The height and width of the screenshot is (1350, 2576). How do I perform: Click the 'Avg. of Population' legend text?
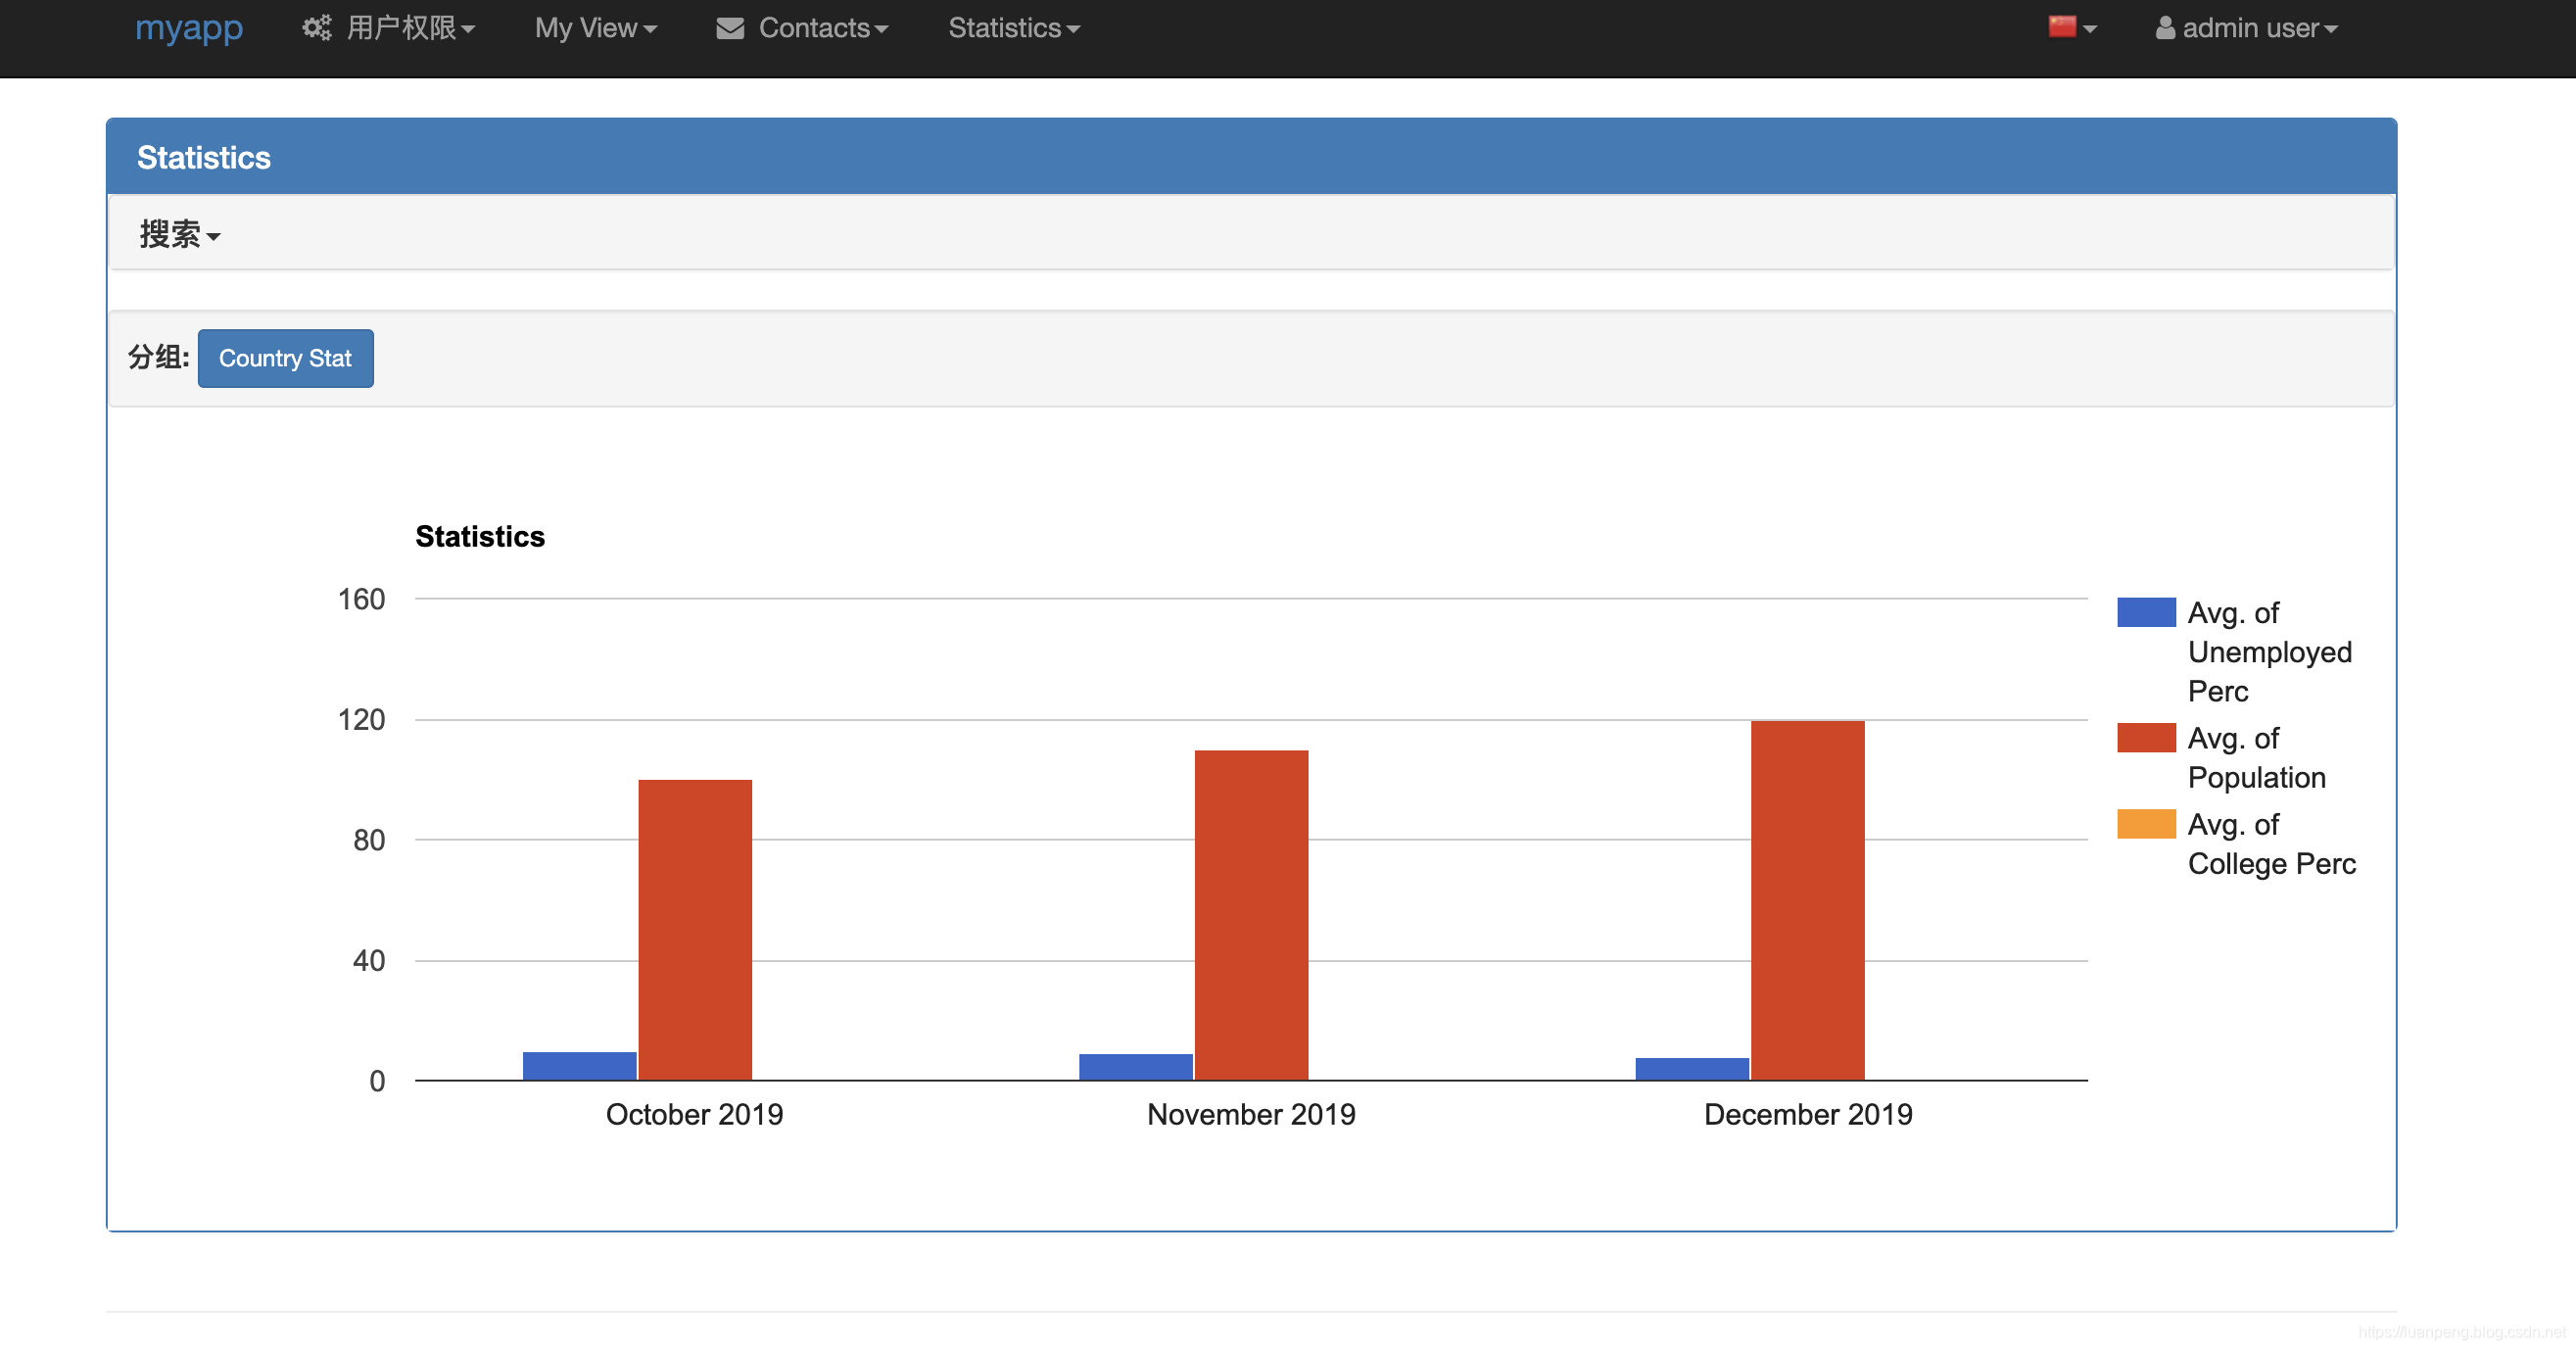tap(2256, 758)
